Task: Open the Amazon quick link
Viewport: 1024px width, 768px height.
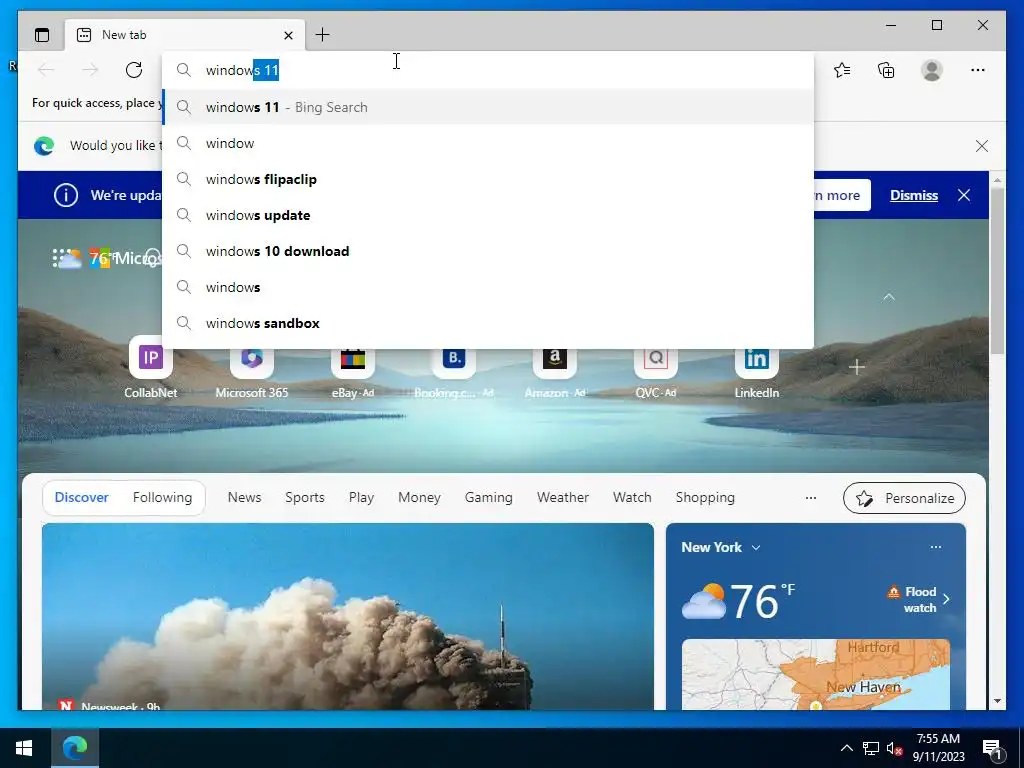Action: click(555, 369)
